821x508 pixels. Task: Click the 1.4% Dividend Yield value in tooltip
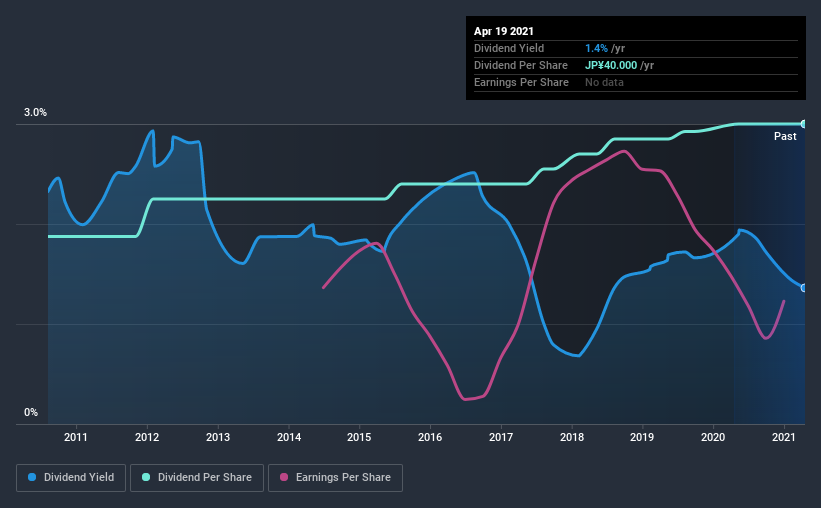click(596, 48)
